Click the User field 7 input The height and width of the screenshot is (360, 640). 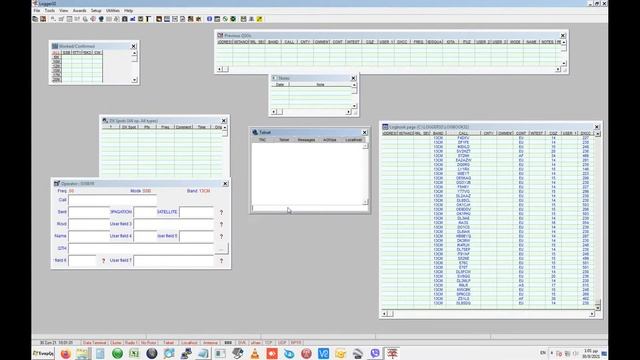[173, 260]
